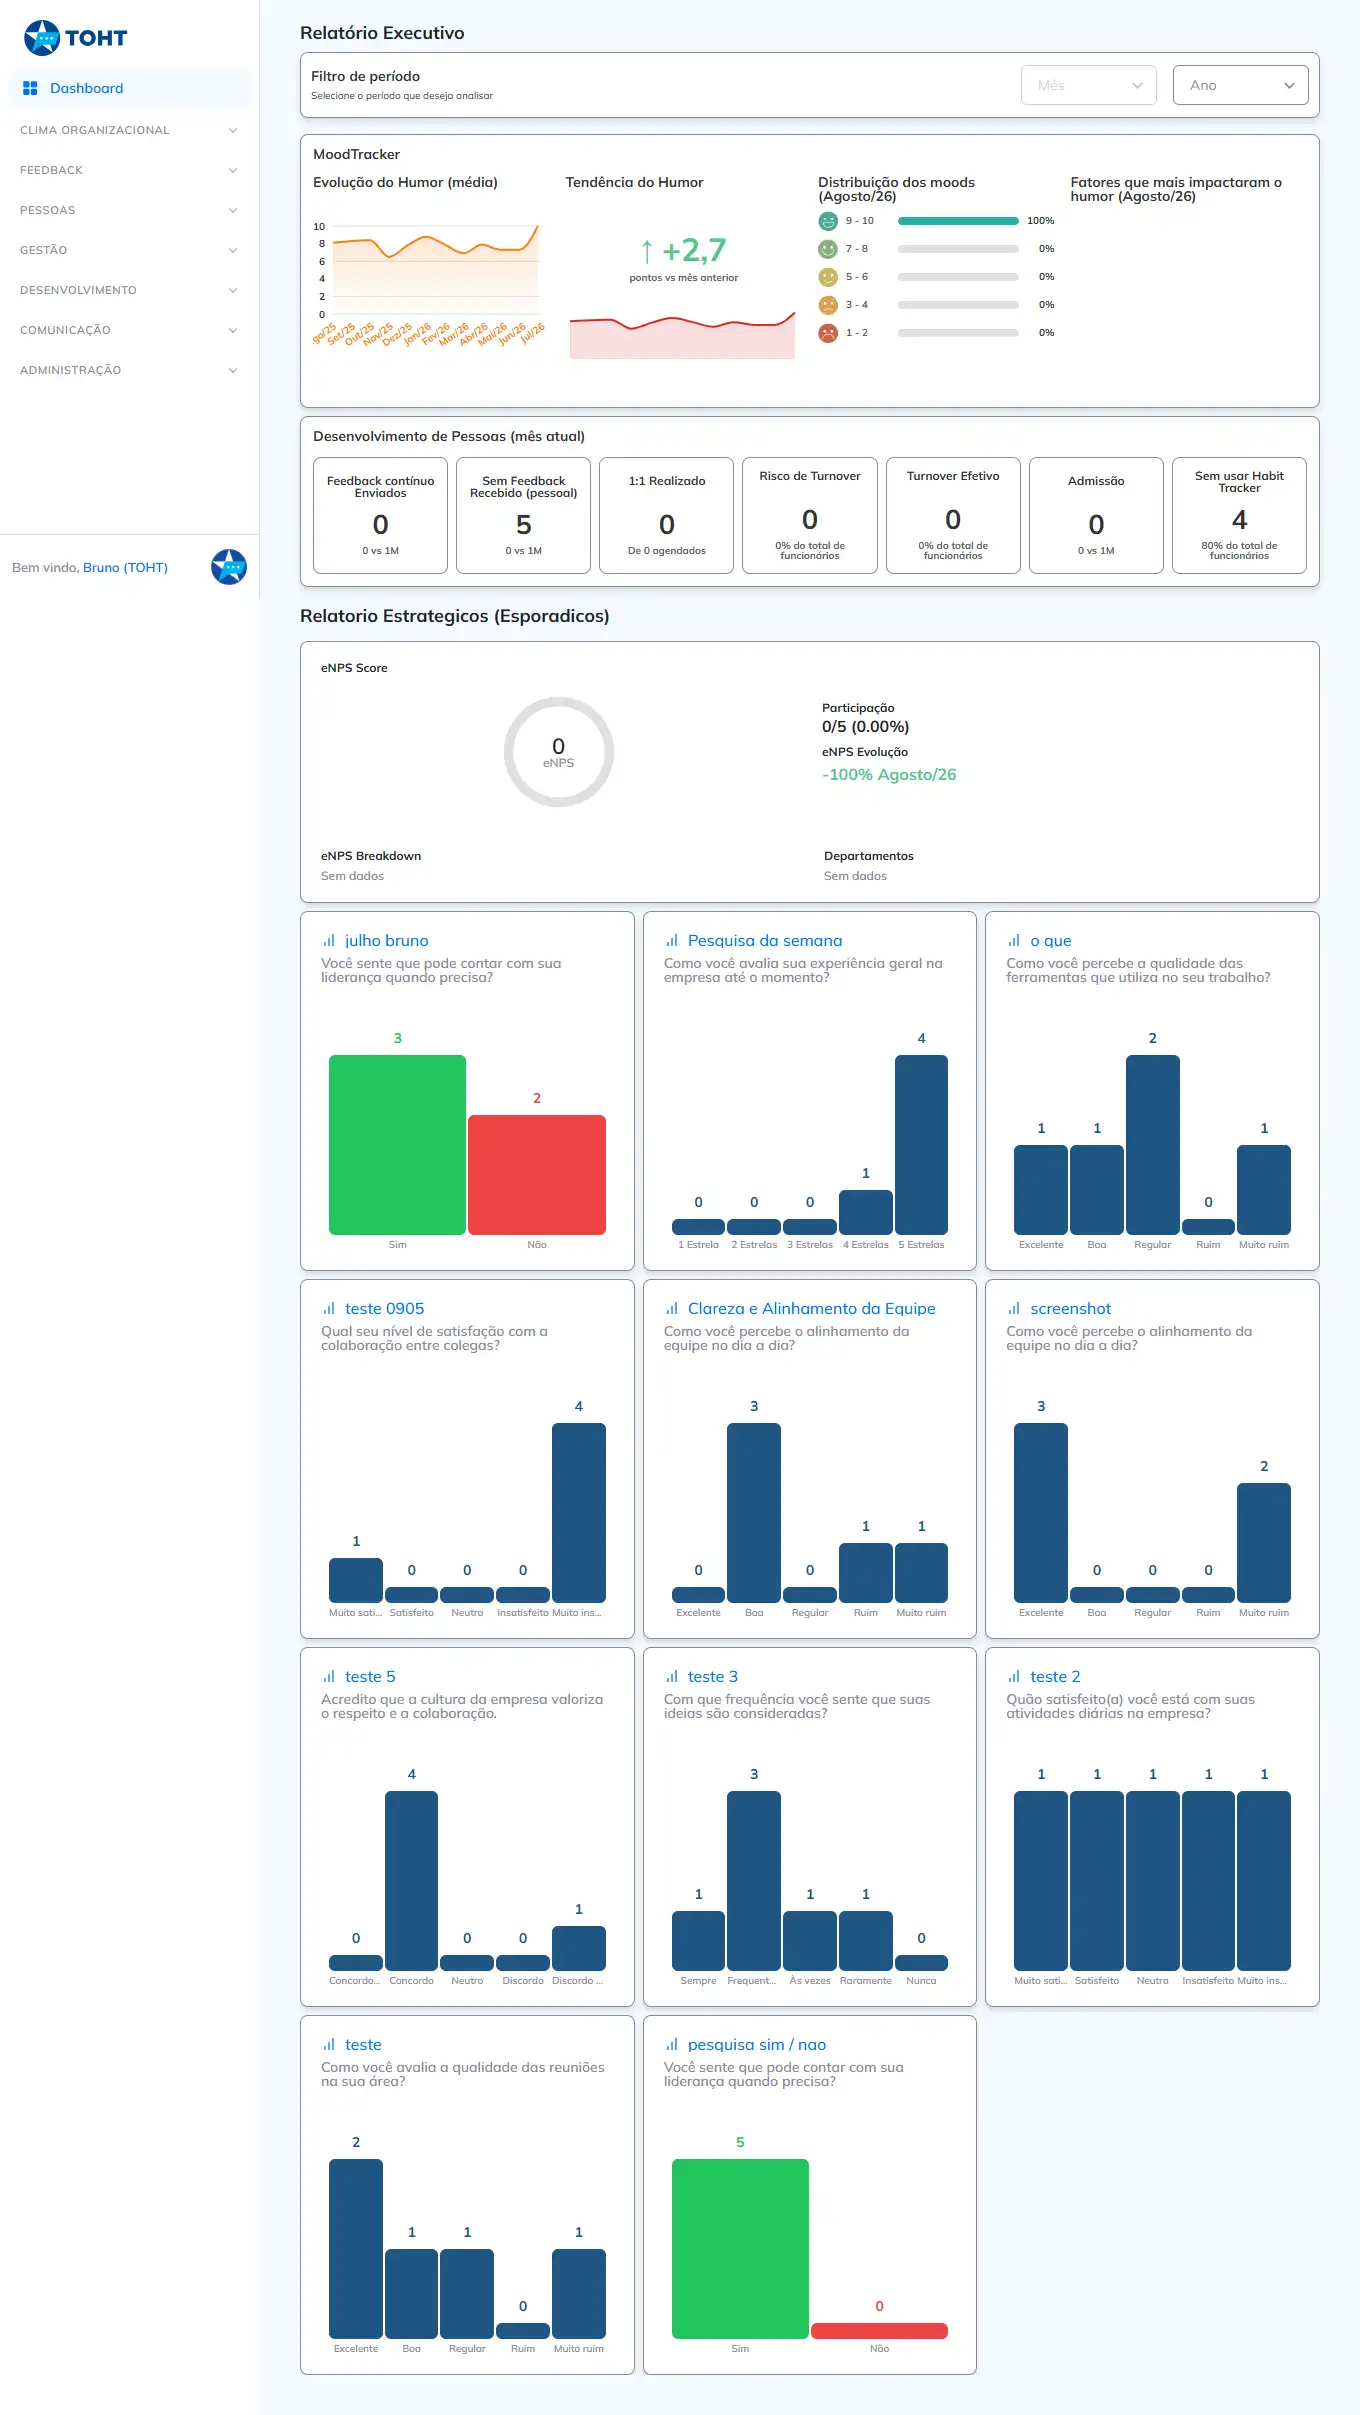Viewport: 1360px width, 2415px height.
Task: Click the 1 - 2 angry mood face
Action: point(828,333)
